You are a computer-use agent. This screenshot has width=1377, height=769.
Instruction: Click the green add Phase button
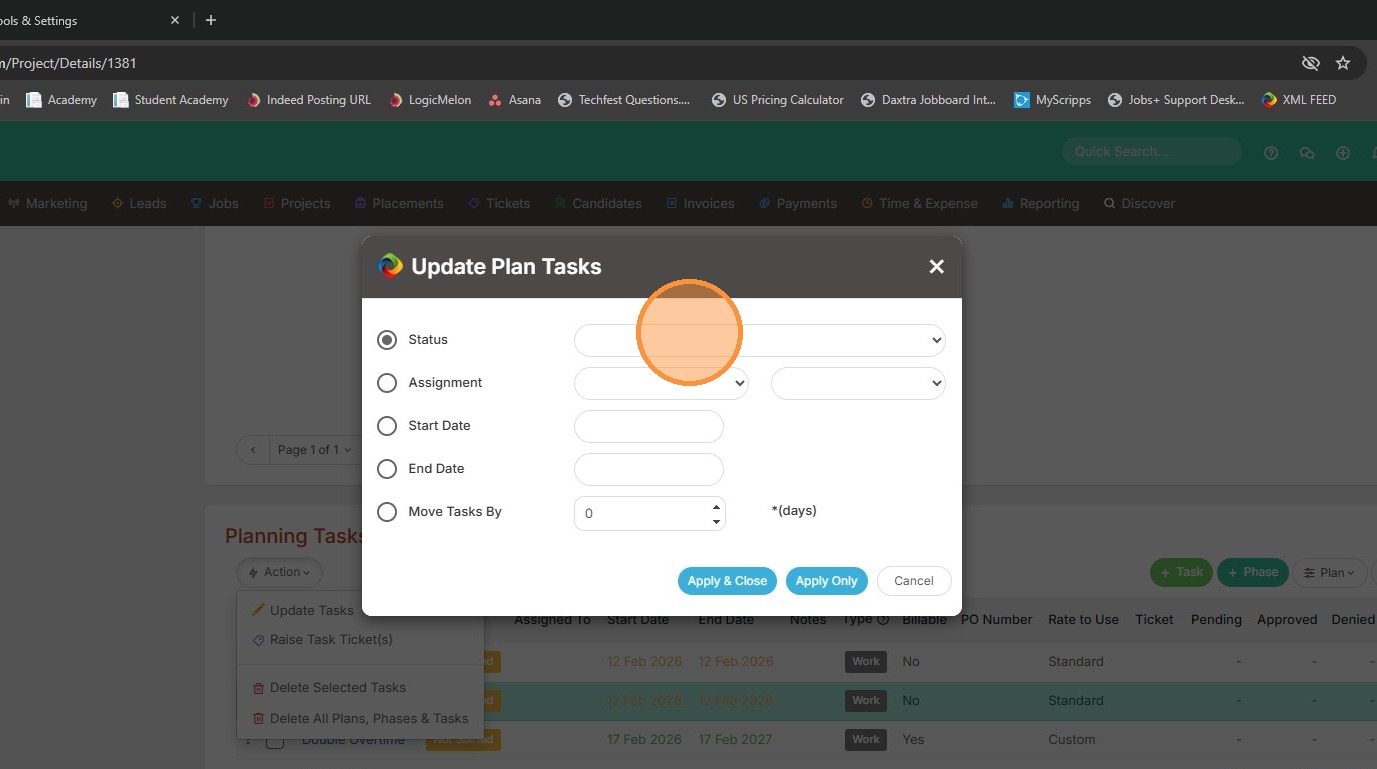(1252, 572)
